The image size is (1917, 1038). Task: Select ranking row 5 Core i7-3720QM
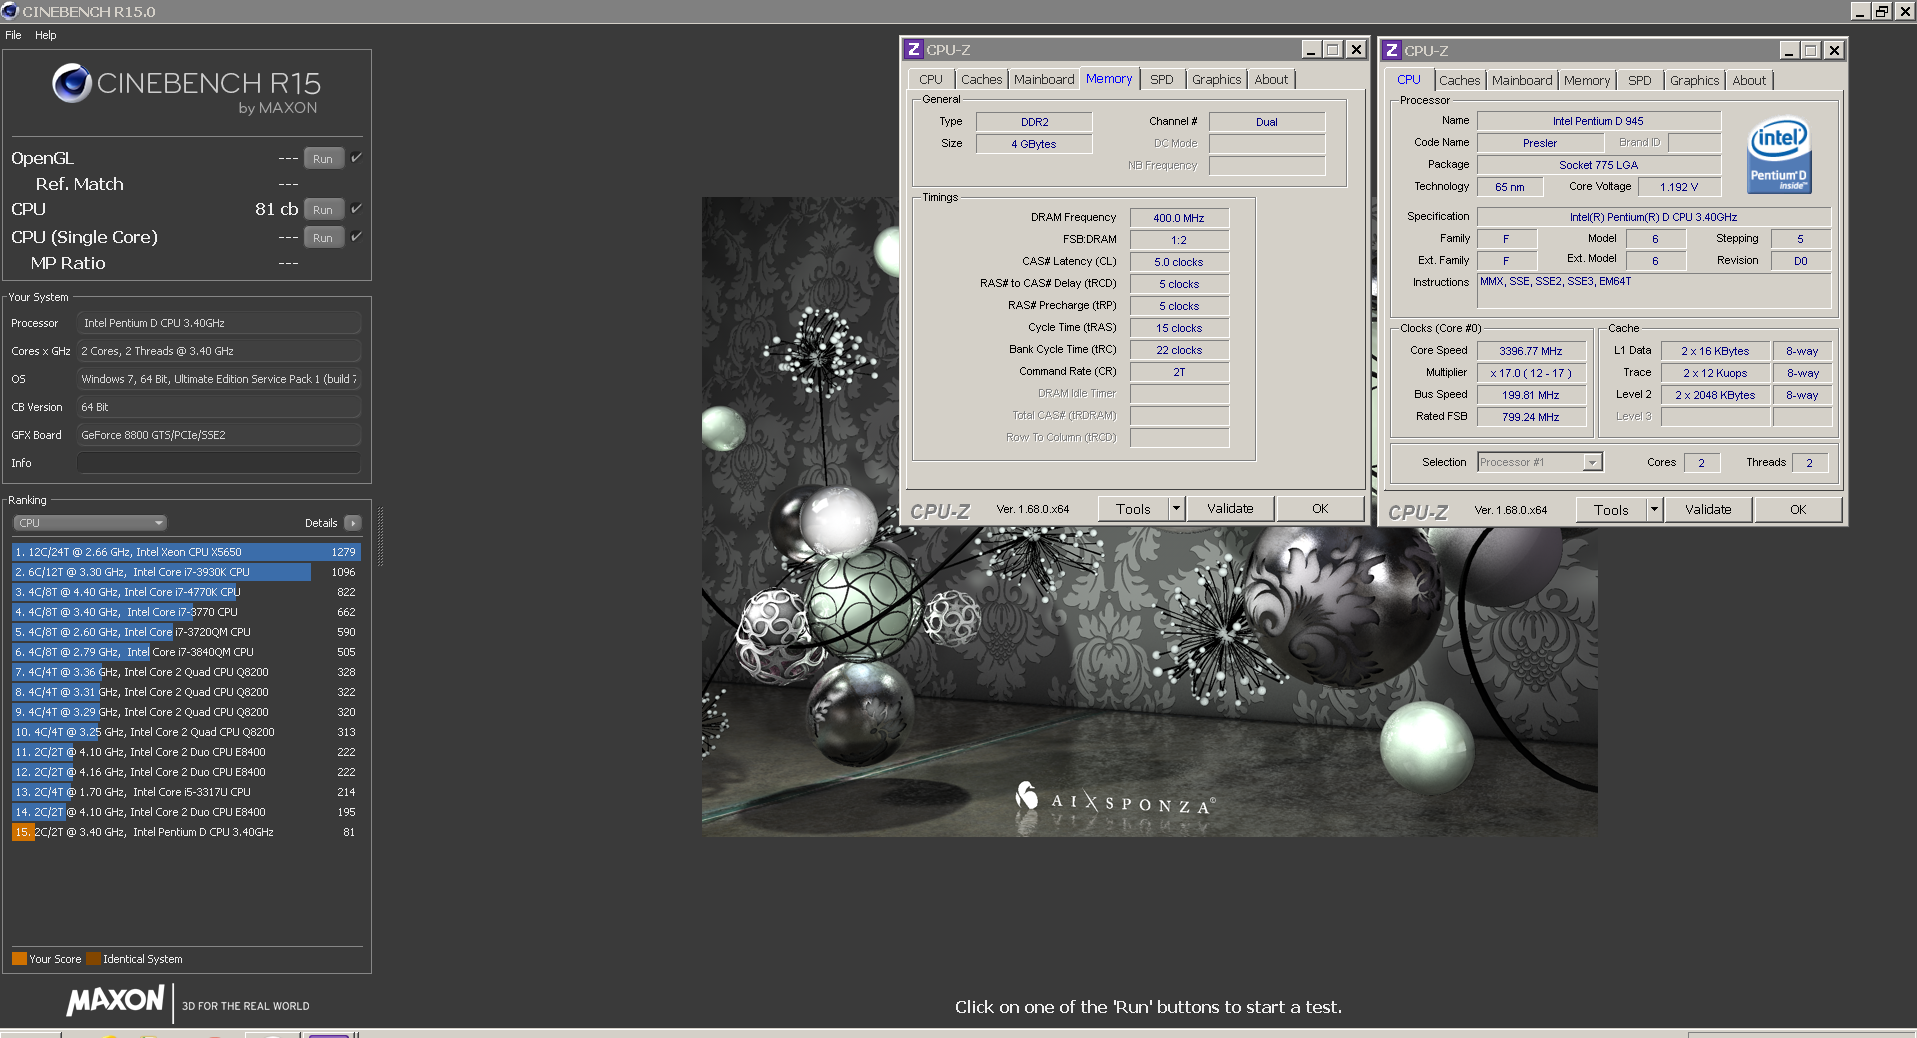coord(186,632)
